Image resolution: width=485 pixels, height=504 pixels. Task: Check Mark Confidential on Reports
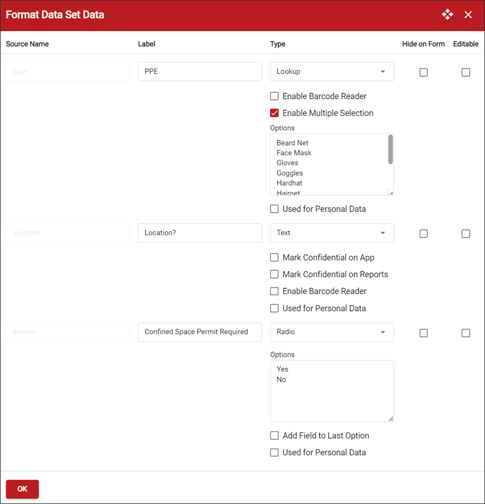coord(274,274)
